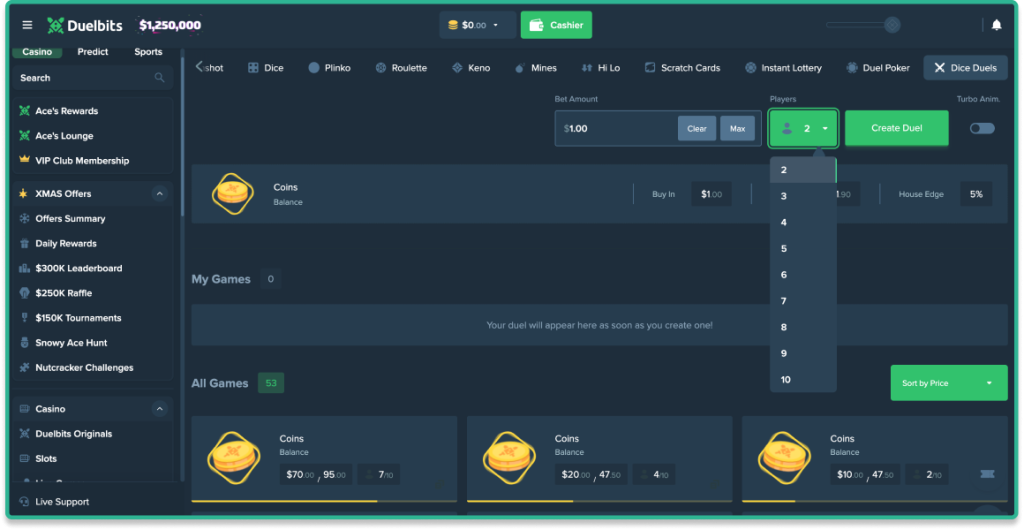Open the $10.00 duel game card
Screen dimensions: 1024x530
874,460
